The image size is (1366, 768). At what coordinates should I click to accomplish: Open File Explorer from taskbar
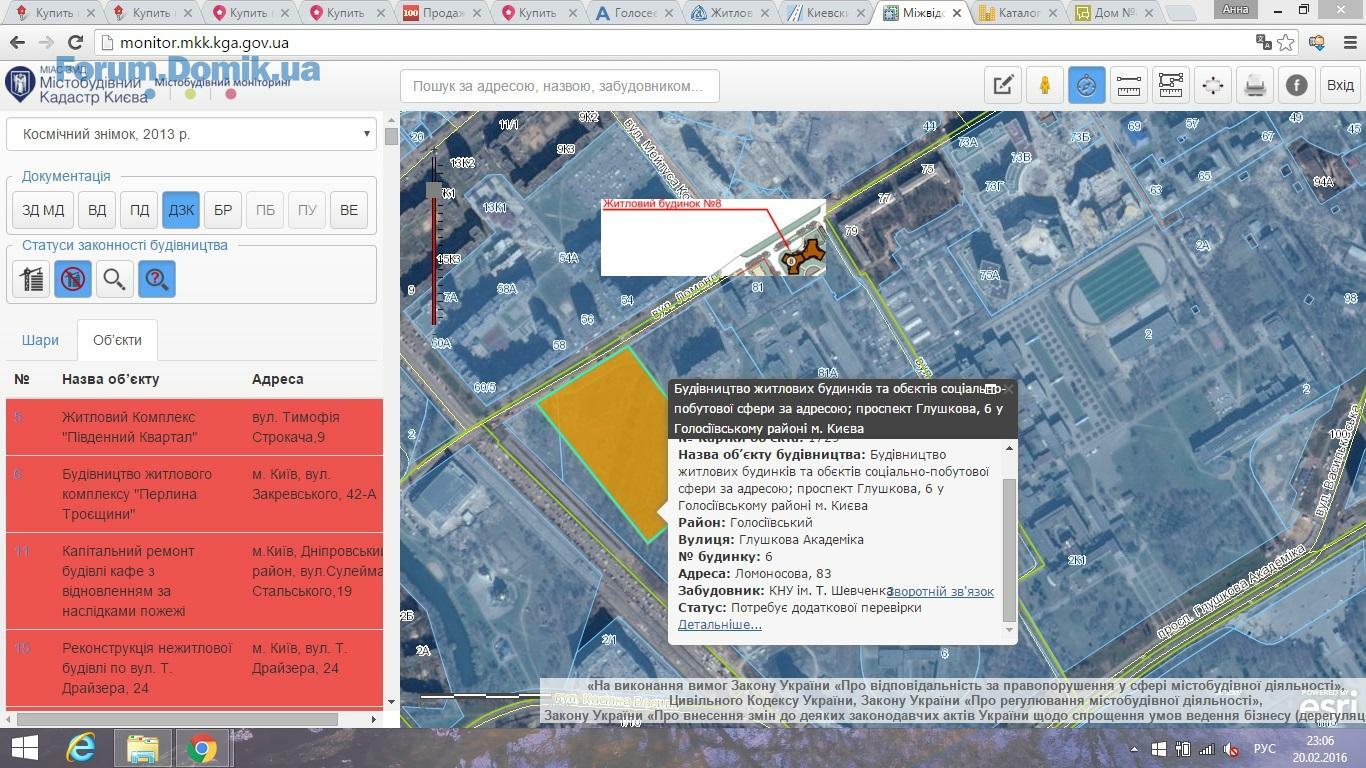pos(142,748)
